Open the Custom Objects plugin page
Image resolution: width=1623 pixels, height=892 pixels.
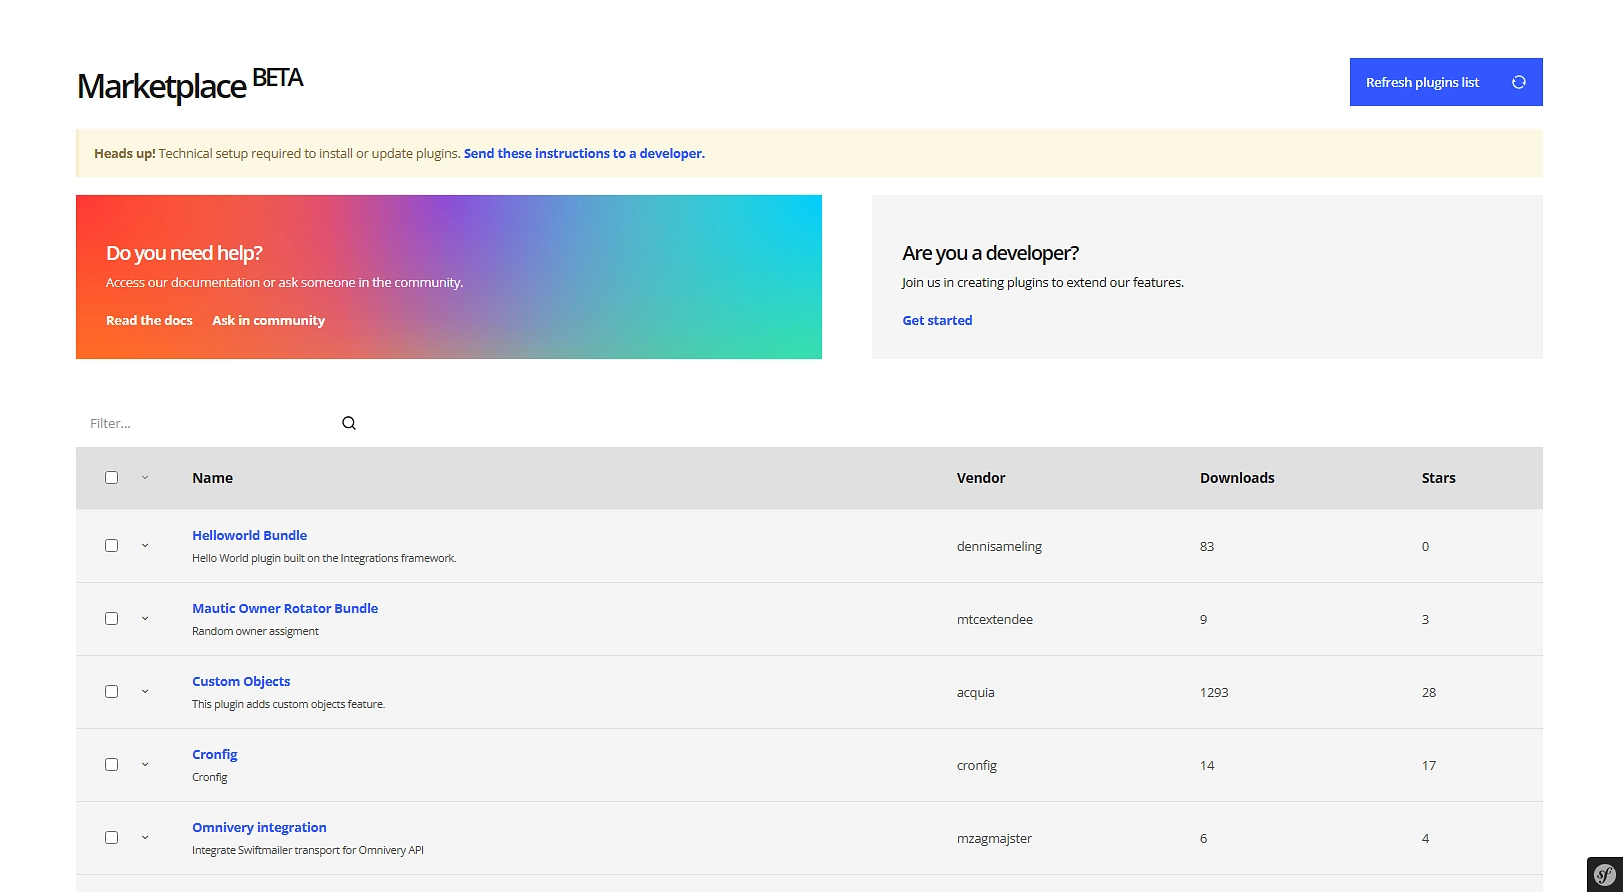241,681
